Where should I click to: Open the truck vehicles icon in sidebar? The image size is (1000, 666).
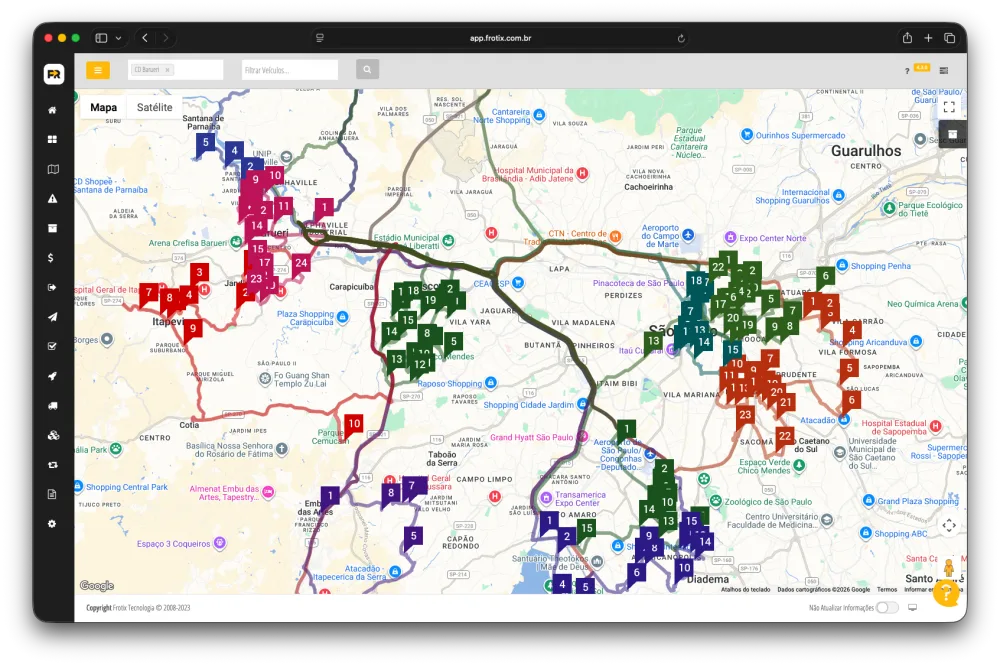pyautogui.click(x=52, y=406)
